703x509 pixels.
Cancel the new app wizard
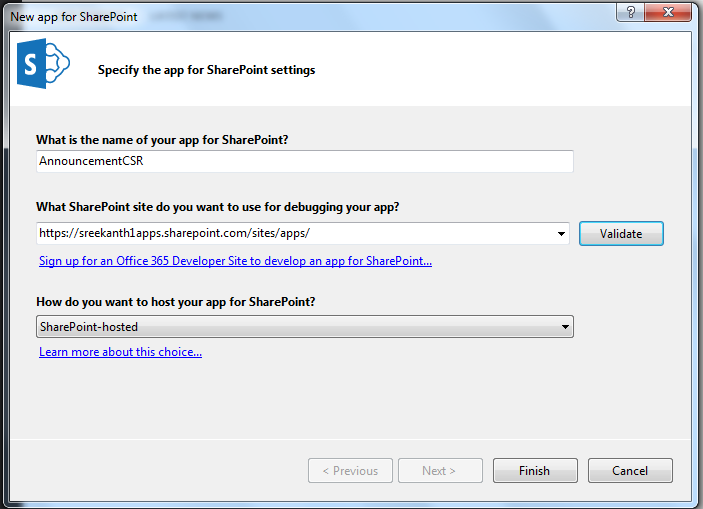click(x=630, y=471)
